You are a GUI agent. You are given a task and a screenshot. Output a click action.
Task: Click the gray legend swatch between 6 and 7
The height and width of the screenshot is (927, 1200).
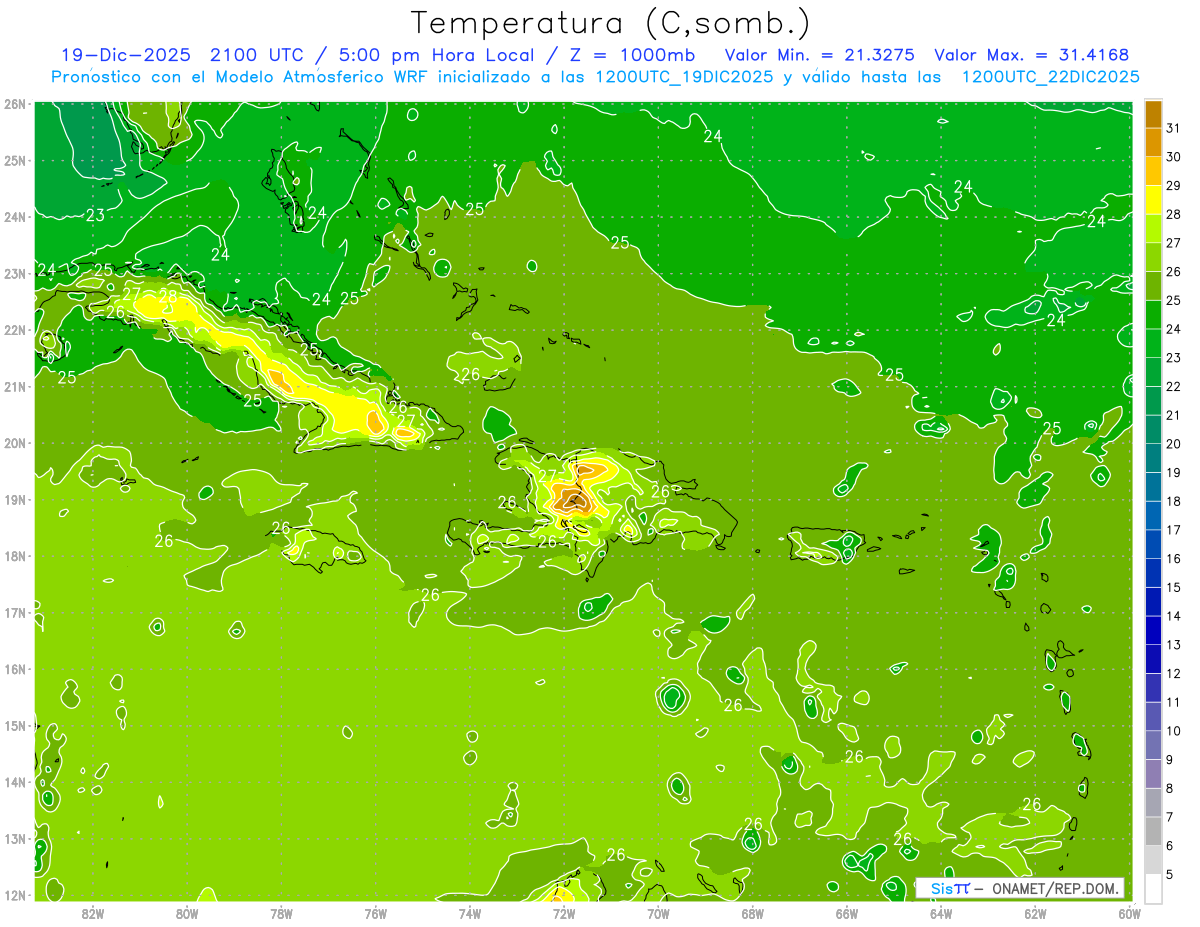click(1153, 831)
